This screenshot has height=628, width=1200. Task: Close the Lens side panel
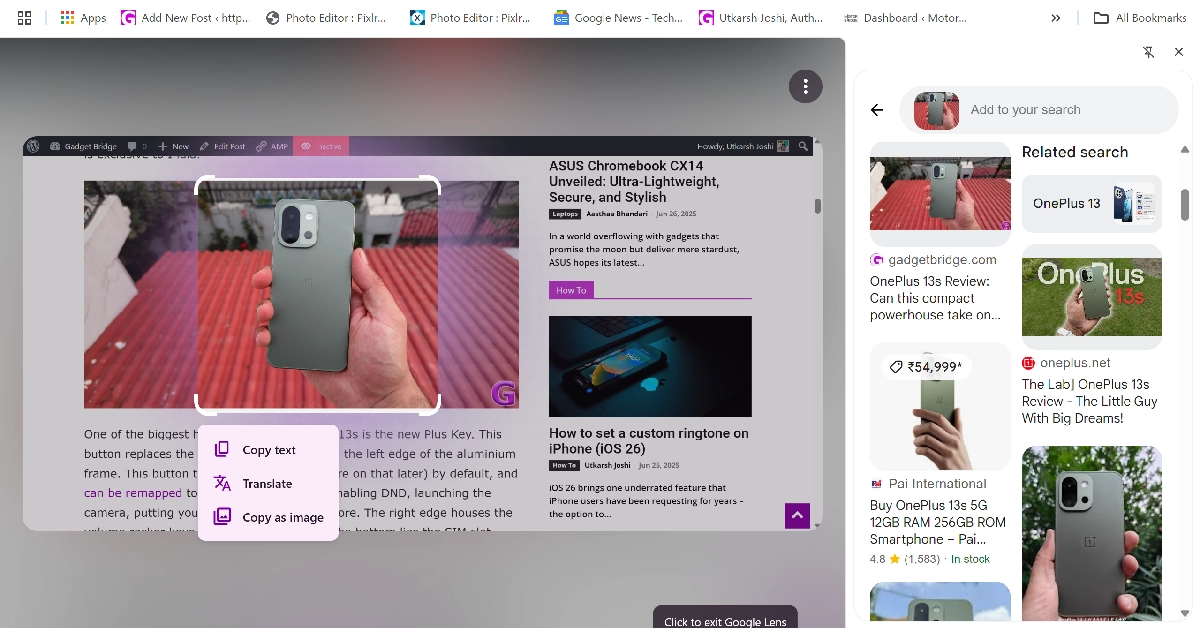(1178, 52)
